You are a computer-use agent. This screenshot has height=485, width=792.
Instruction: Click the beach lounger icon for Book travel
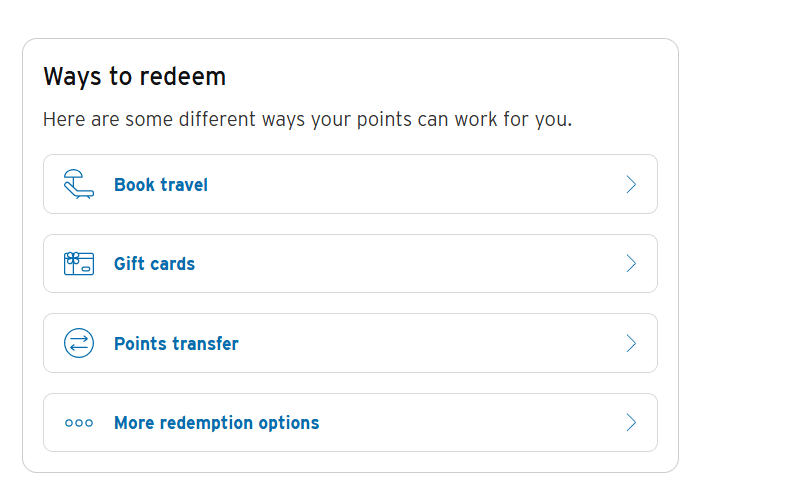(78, 184)
